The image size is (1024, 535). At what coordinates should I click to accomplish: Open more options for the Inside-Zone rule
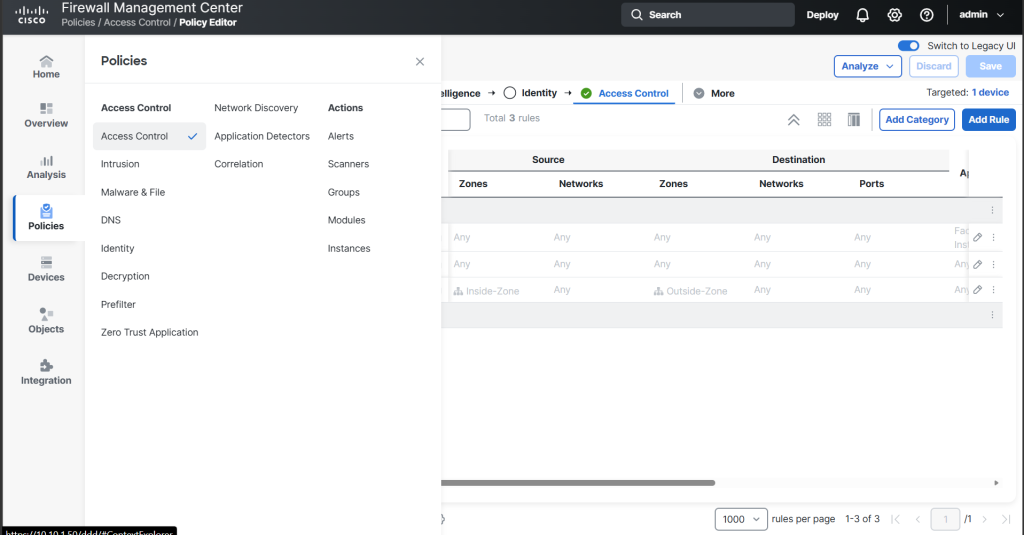click(x=993, y=290)
